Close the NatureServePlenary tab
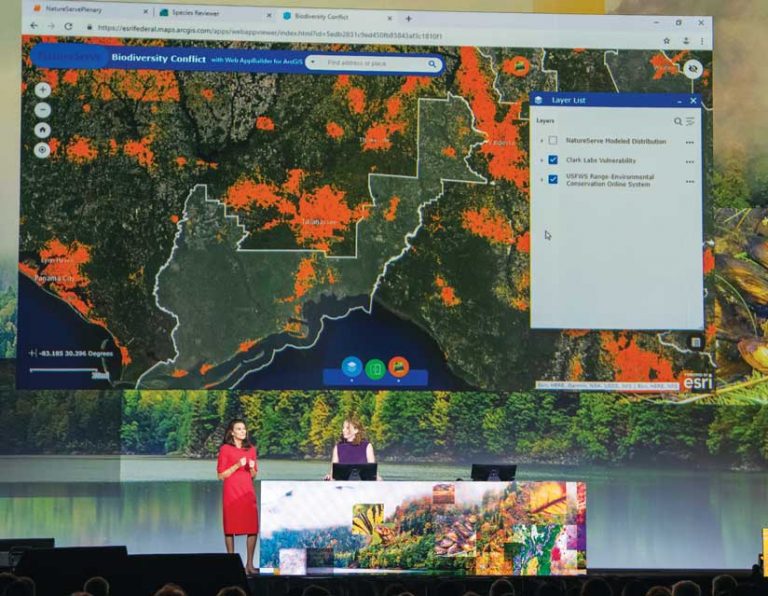Screen dimensions: 768x596 click(x=145, y=11)
